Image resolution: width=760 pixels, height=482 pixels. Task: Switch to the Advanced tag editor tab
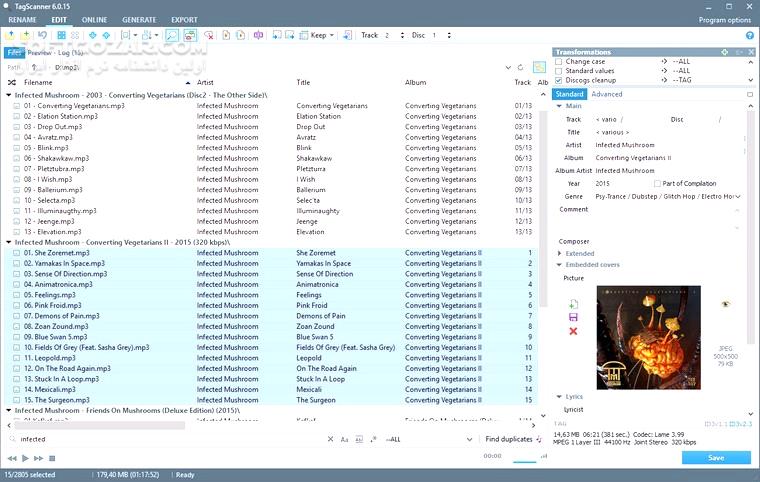607,94
